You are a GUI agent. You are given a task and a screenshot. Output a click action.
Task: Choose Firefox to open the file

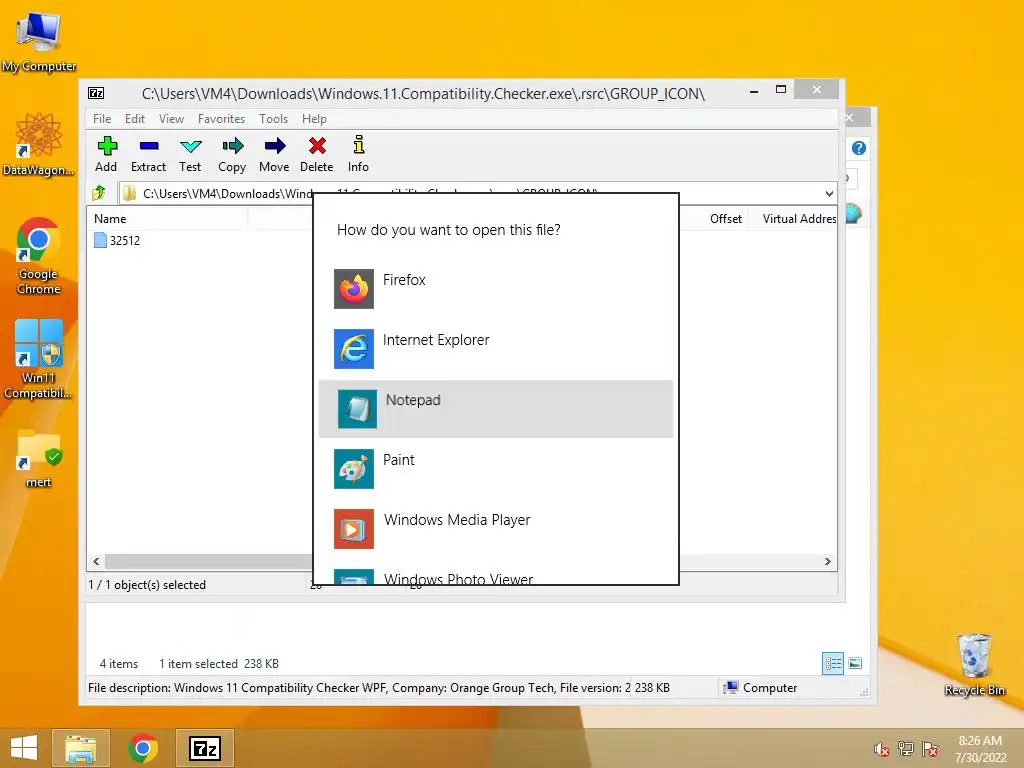click(x=496, y=289)
